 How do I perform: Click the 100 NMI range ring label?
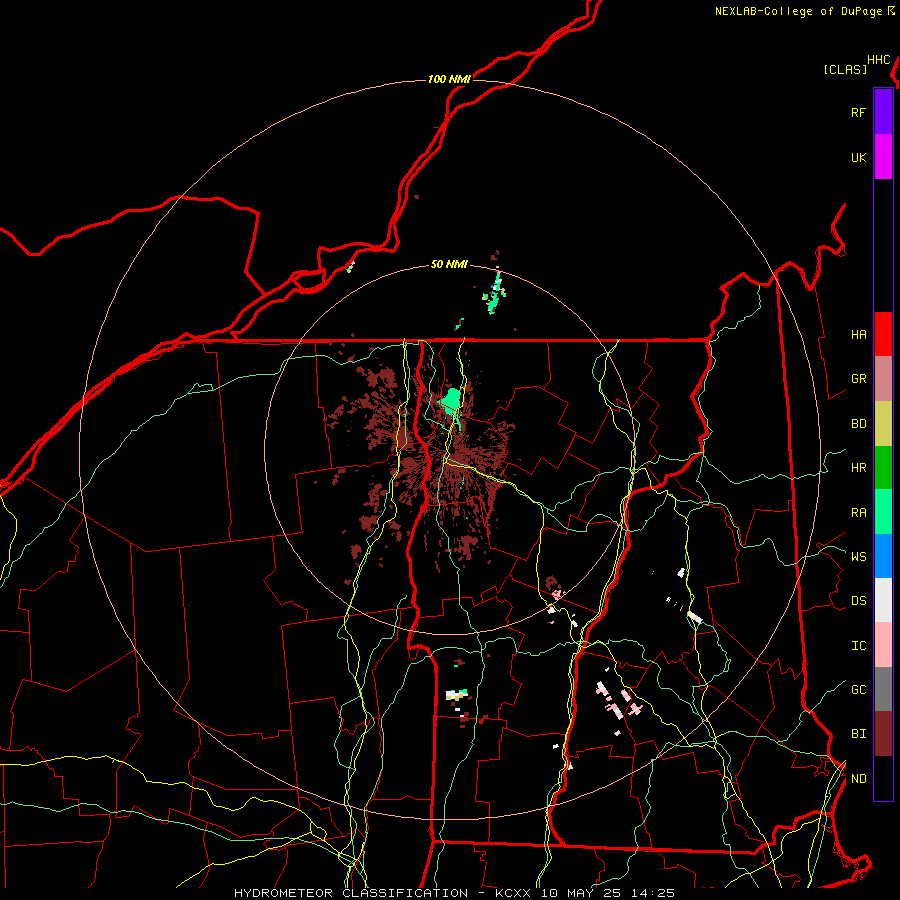(x=449, y=79)
